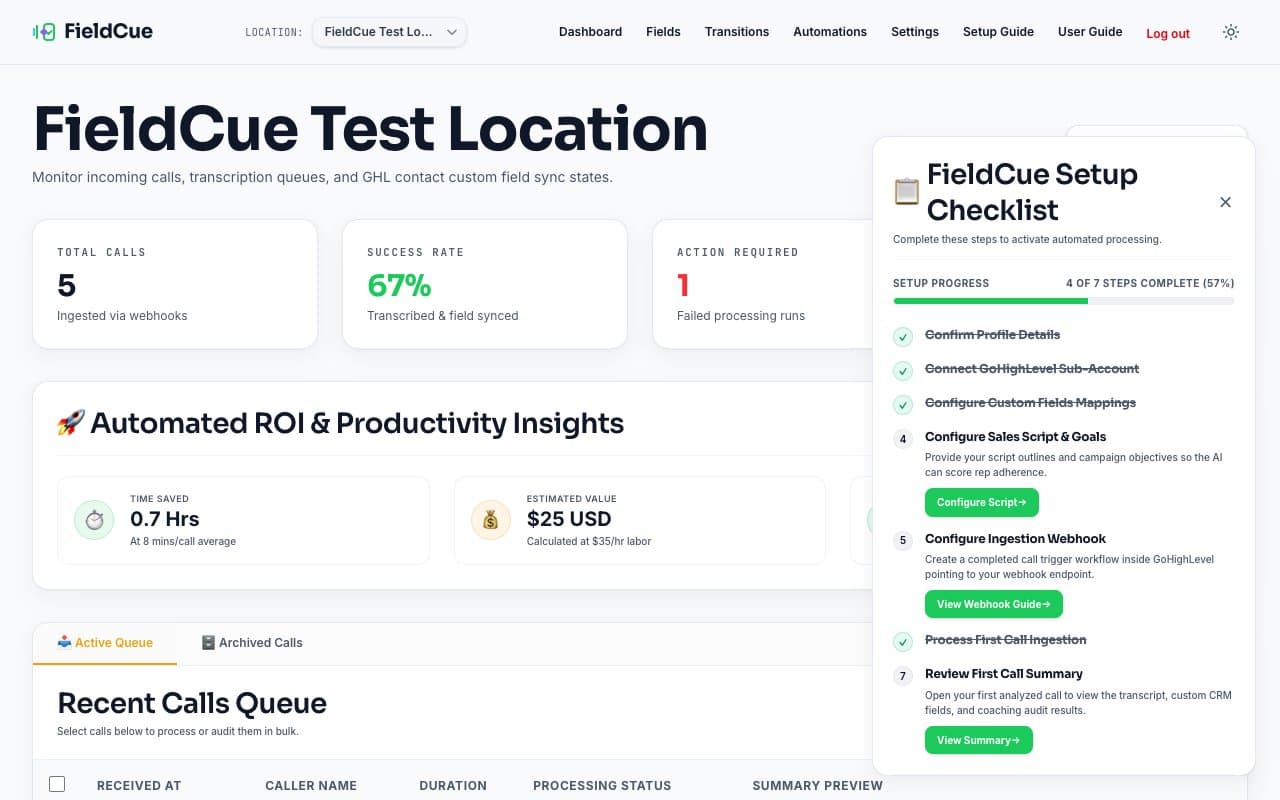Switch to the Archived Calls tab

[x=252, y=643]
